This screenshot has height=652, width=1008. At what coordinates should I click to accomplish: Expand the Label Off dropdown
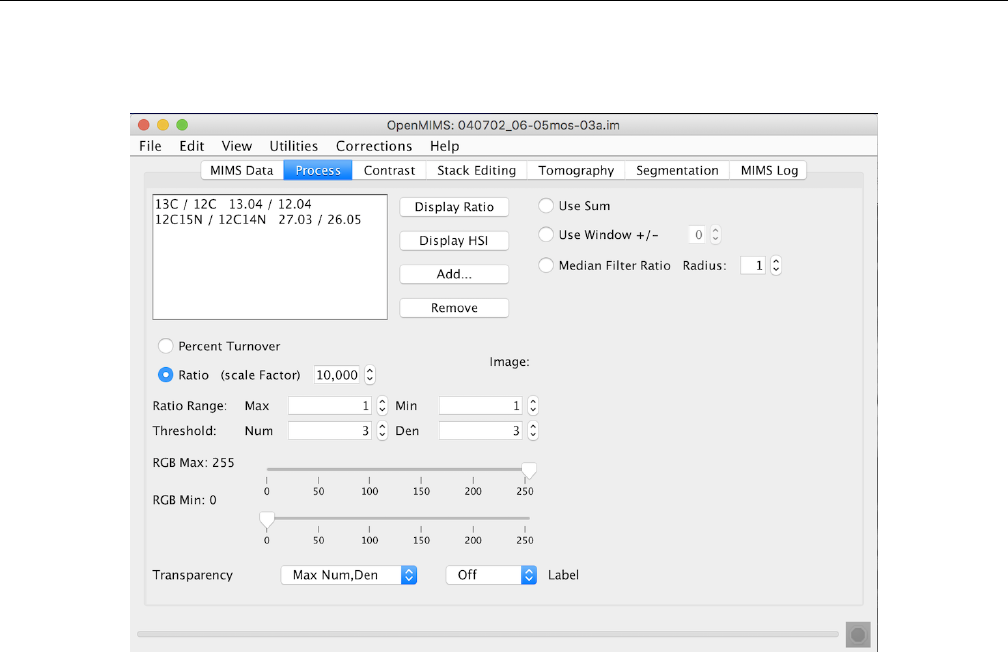point(492,575)
